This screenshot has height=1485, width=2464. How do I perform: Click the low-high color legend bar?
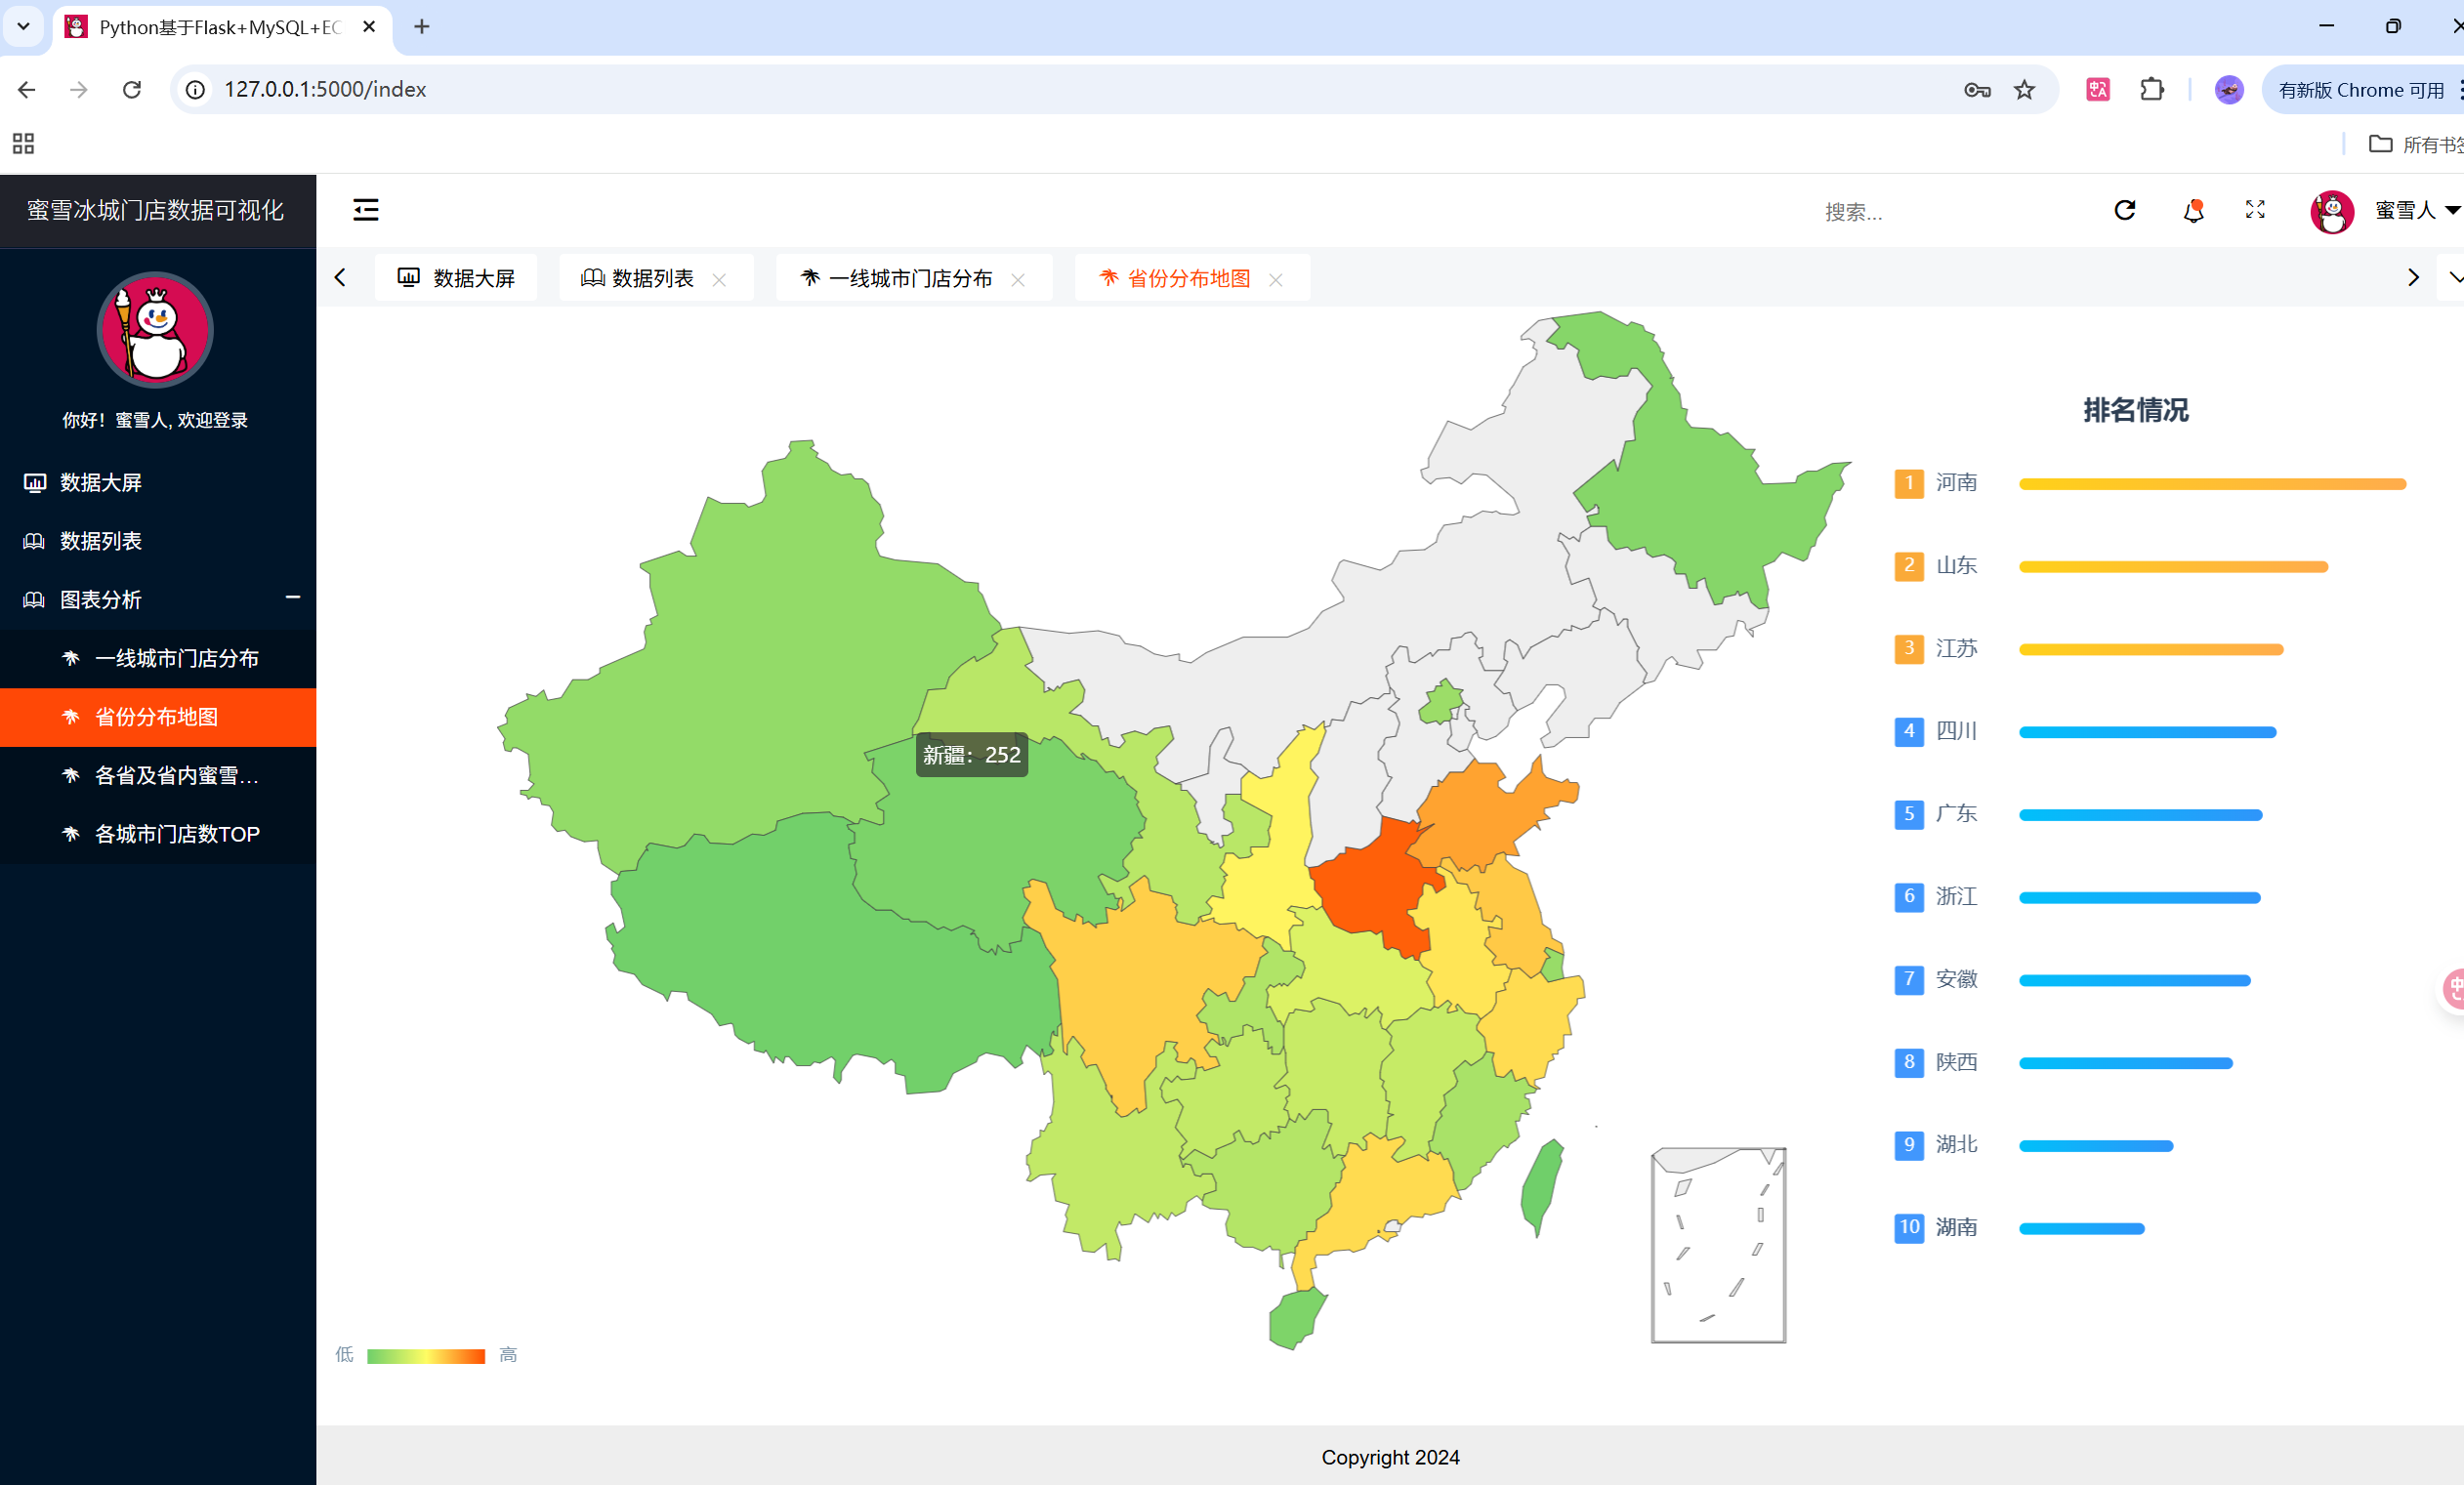[x=426, y=1356]
